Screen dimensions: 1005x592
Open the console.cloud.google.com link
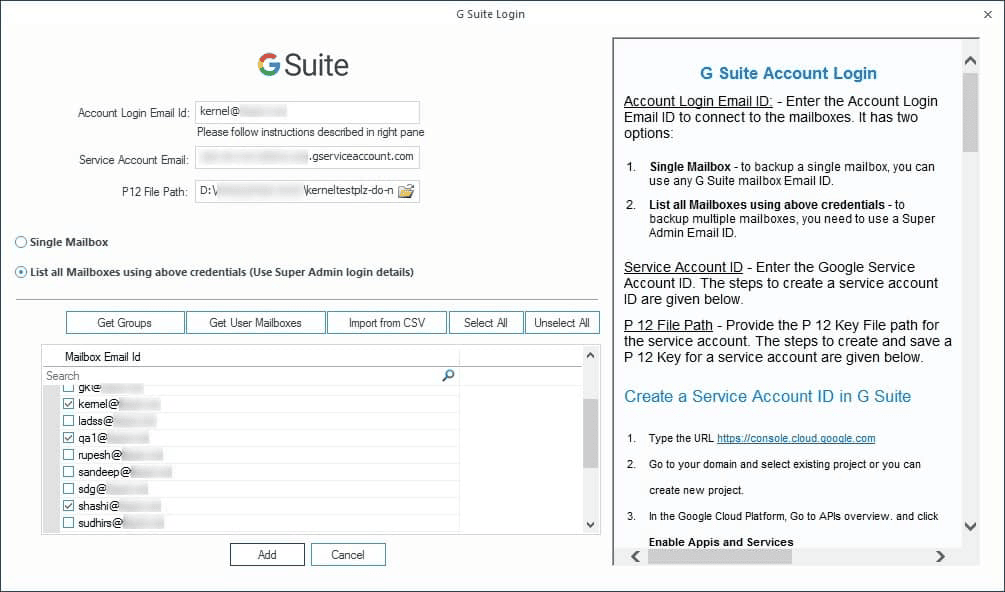pos(796,438)
